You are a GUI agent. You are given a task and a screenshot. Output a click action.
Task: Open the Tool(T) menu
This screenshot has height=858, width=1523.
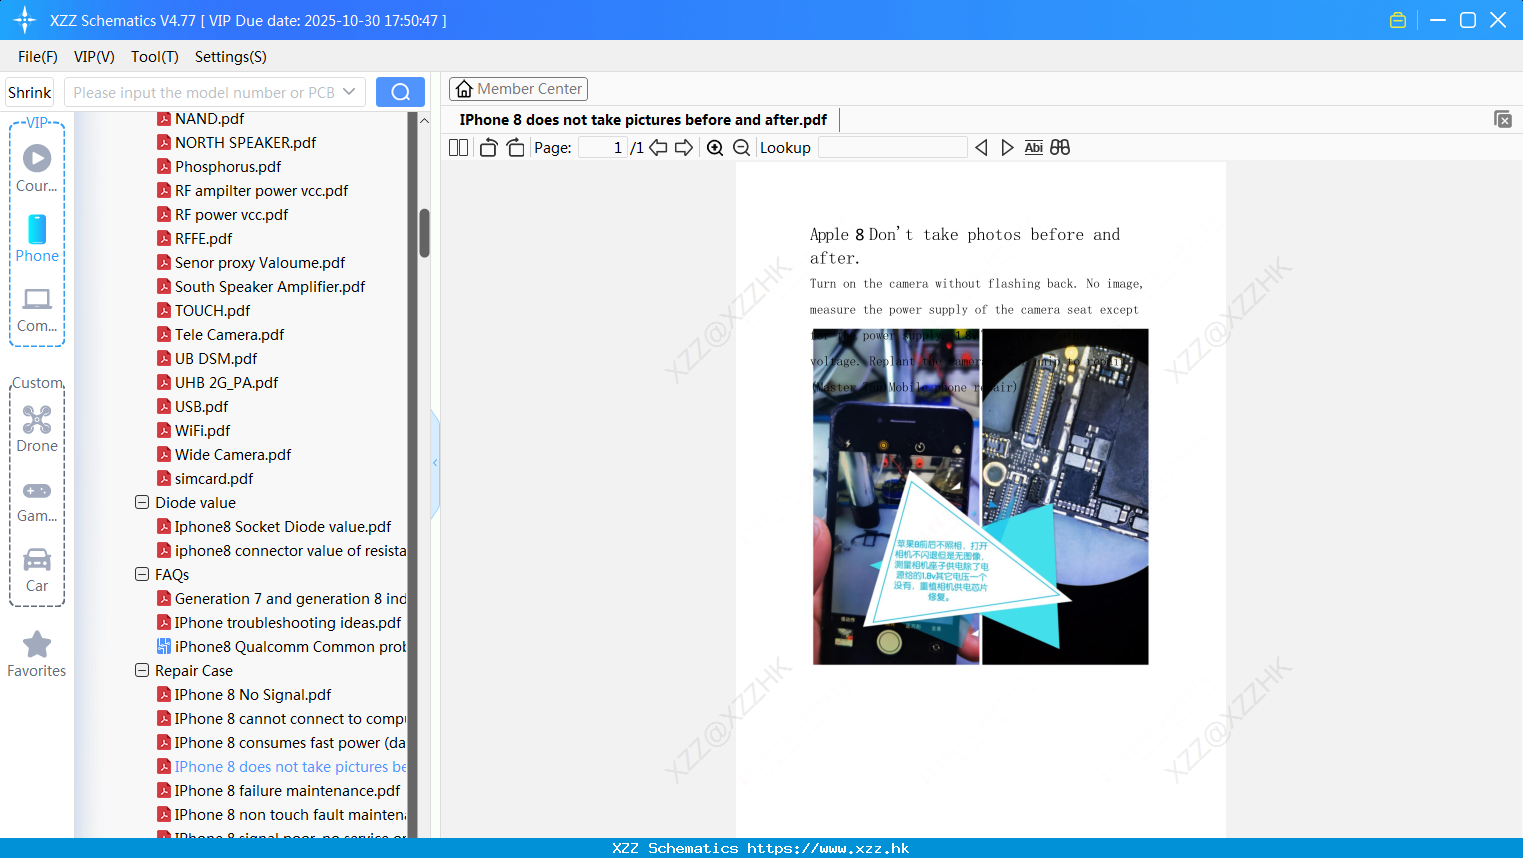coord(155,57)
